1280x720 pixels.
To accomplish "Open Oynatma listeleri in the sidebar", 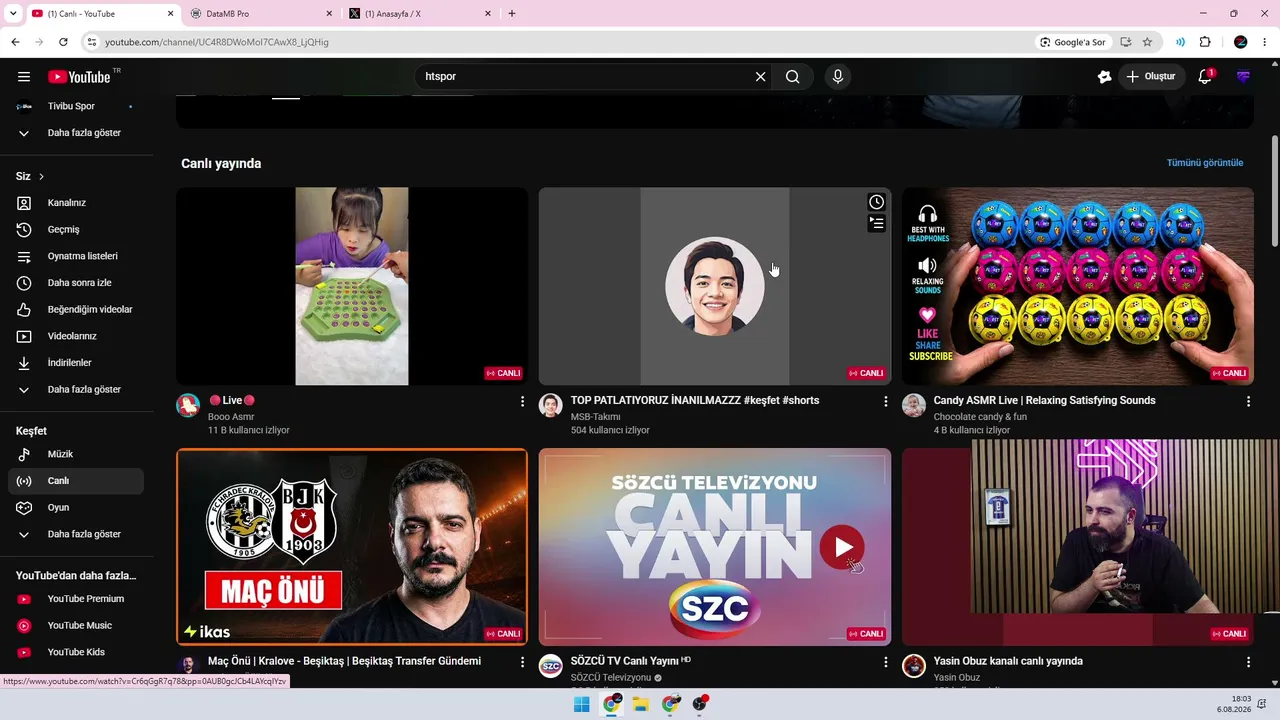I will point(76,257).
